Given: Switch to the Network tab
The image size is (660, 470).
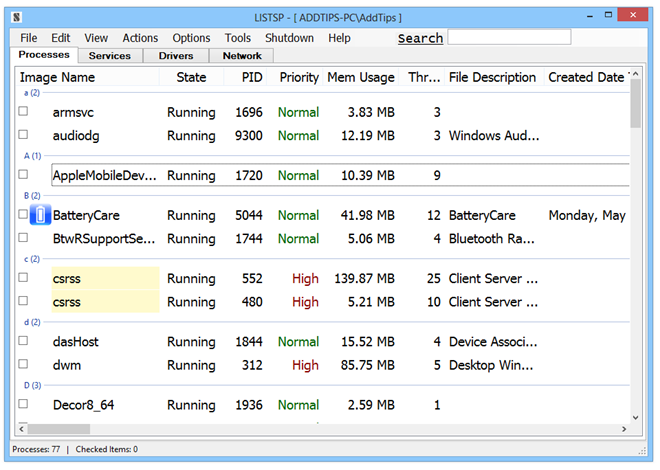Looking at the screenshot, I should [x=242, y=56].
